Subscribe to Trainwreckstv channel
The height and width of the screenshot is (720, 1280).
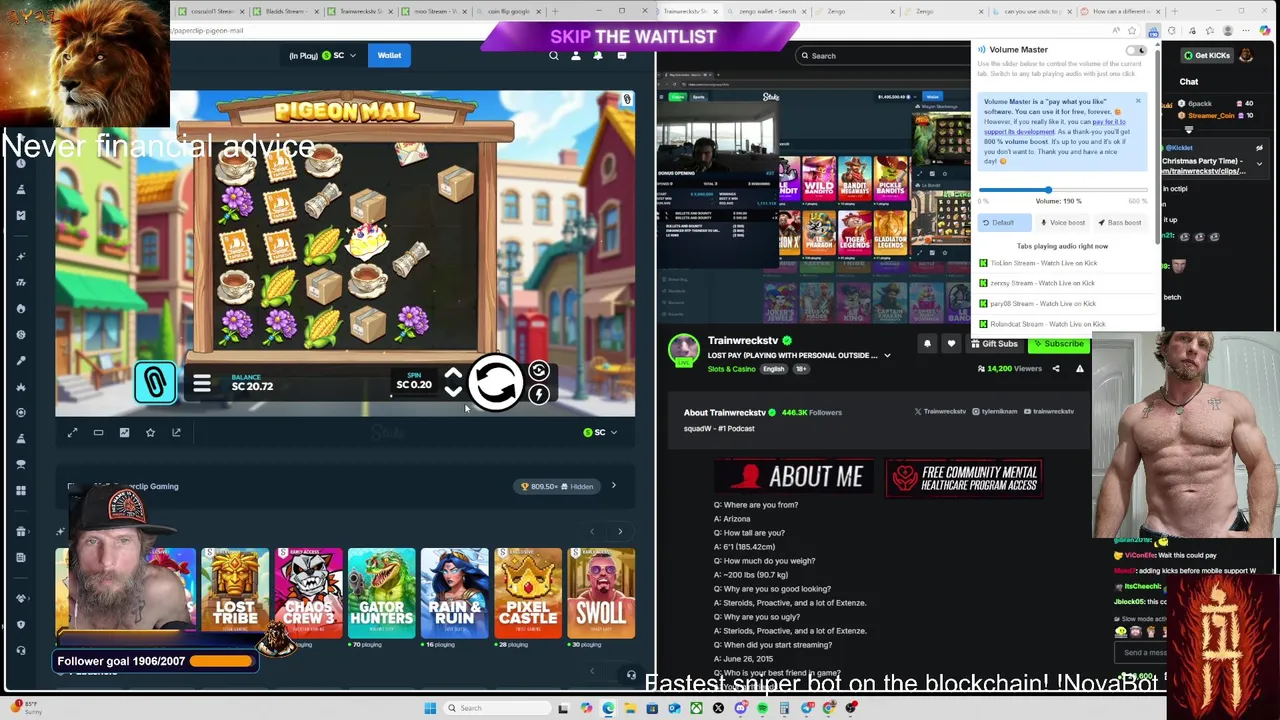point(1059,344)
